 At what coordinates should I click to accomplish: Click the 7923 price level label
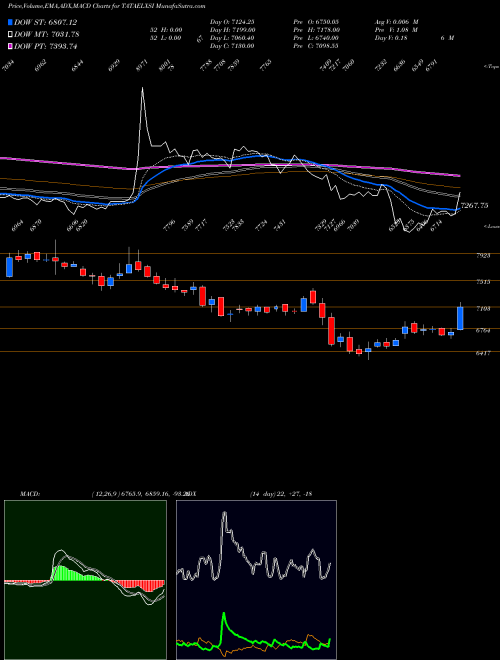click(x=483, y=255)
